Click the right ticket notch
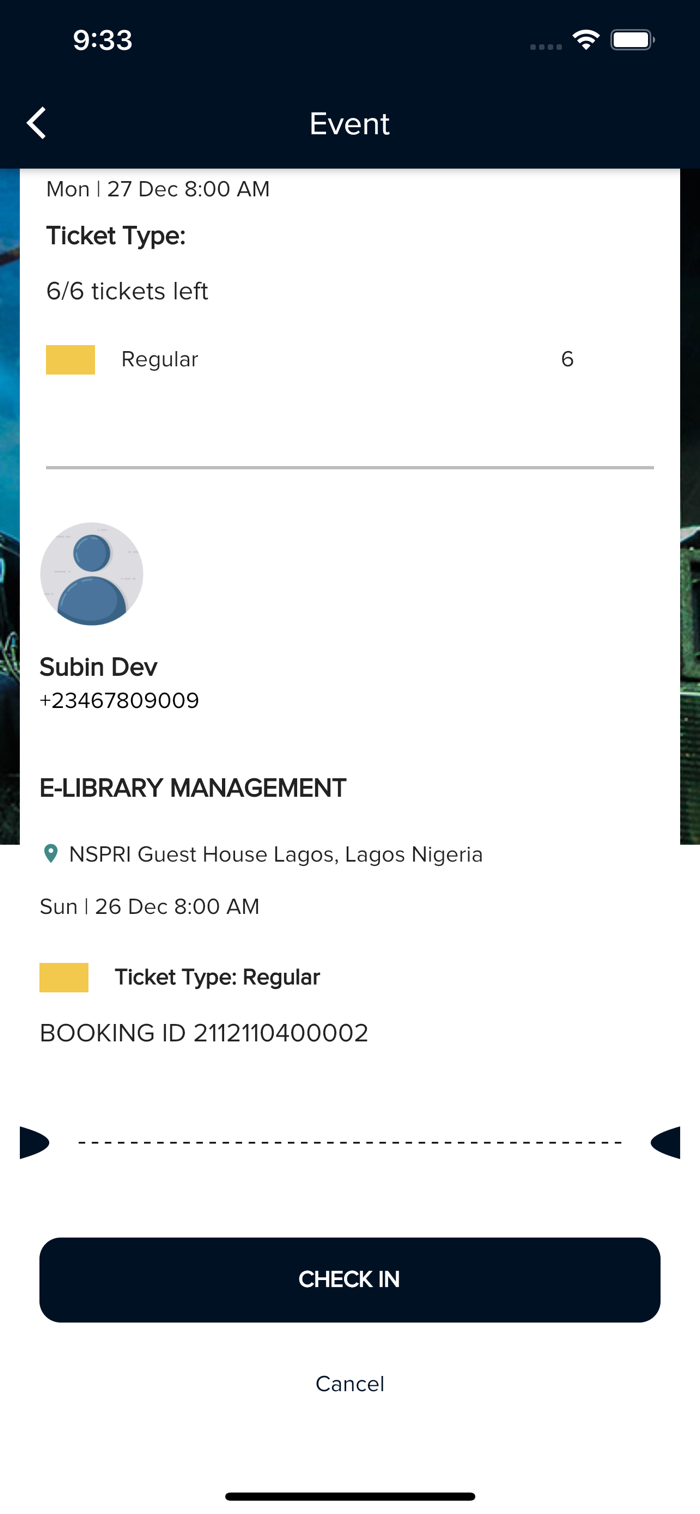This screenshot has height=1514, width=700. [666, 1142]
